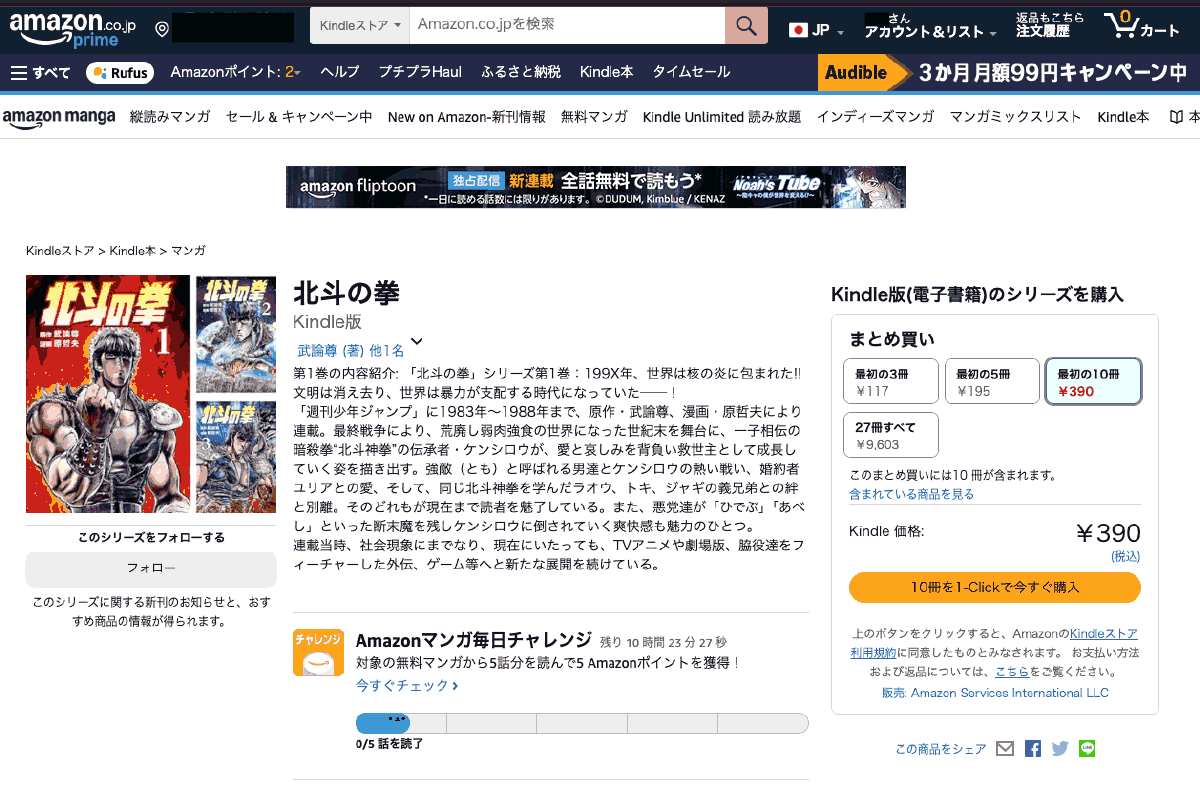Select the 最初の5冊 bundle option
This screenshot has width=1200, height=800.
click(x=992, y=381)
